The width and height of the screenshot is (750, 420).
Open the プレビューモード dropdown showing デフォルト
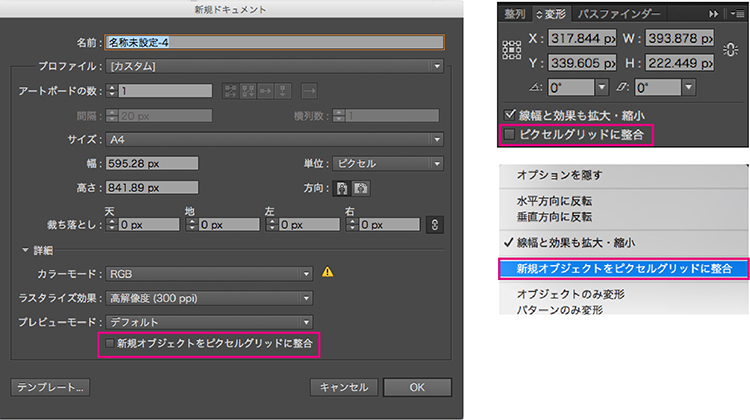point(209,322)
